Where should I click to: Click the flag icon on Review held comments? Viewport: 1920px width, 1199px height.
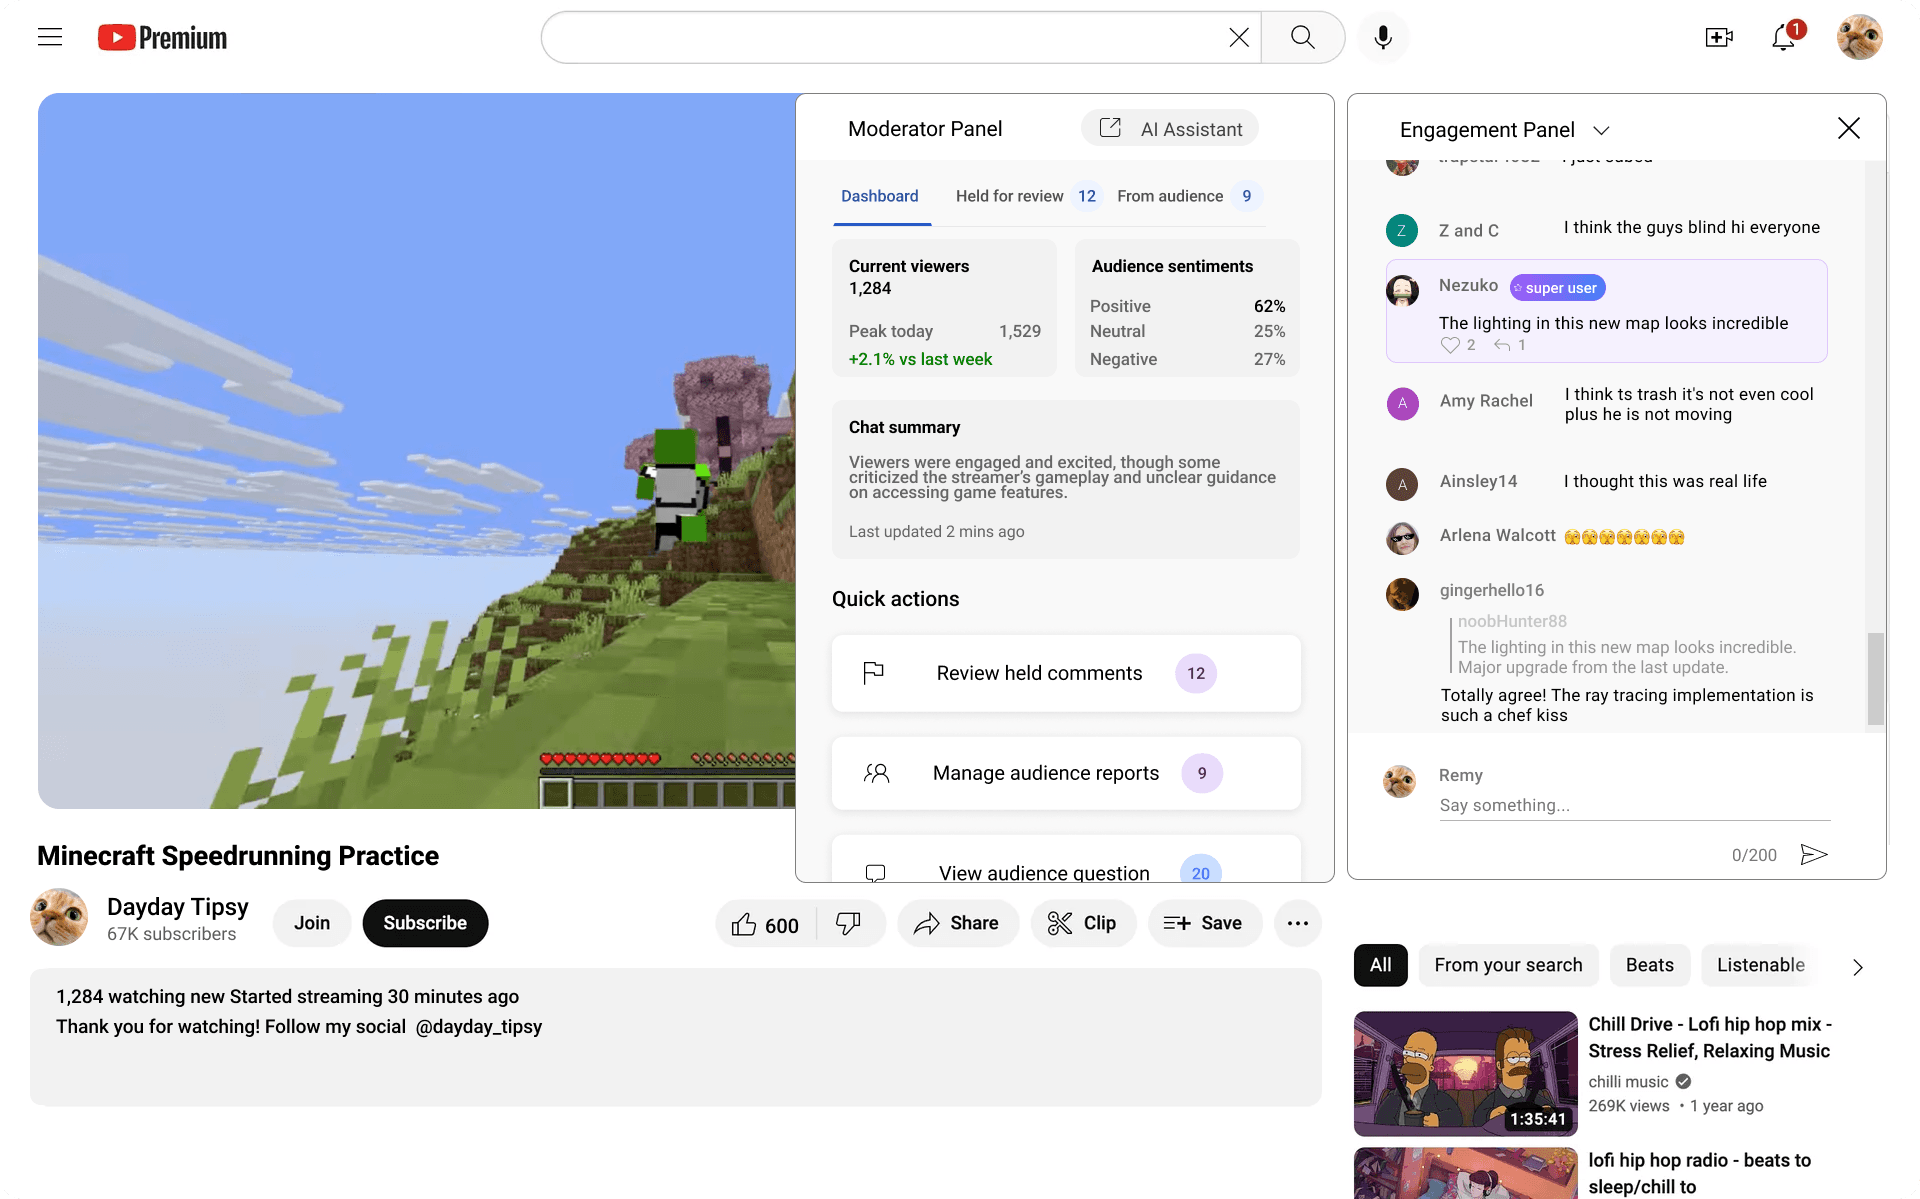[x=873, y=673]
